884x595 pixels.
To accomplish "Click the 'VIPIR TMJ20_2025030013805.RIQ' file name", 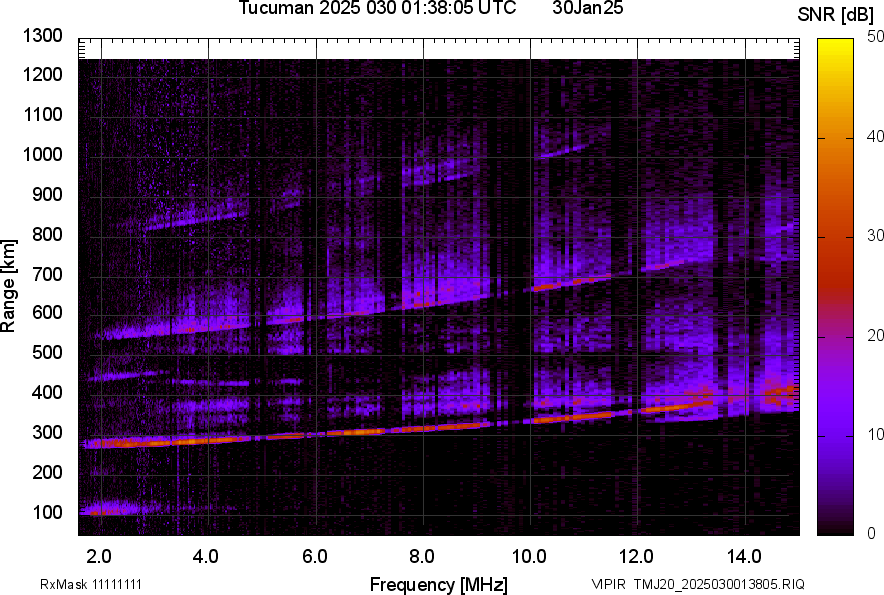I will [x=697, y=584].
